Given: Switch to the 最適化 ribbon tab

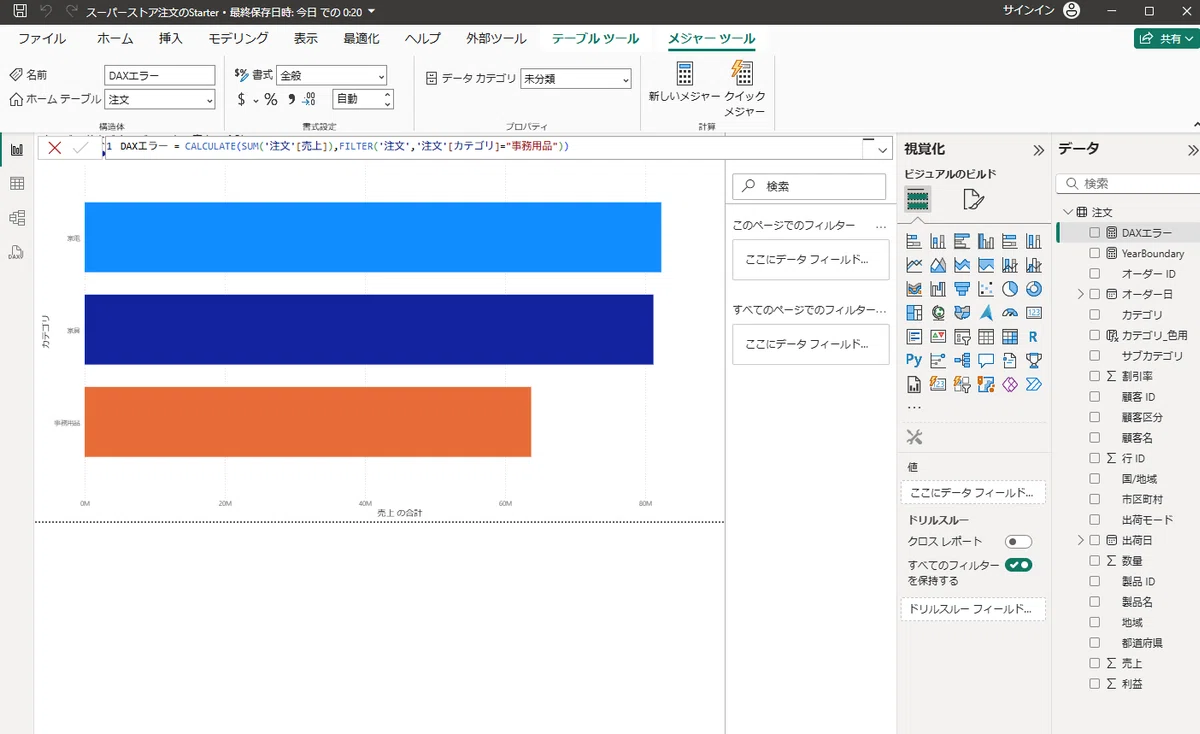Looking at the screenshot, I should click(x=361, y=39).
